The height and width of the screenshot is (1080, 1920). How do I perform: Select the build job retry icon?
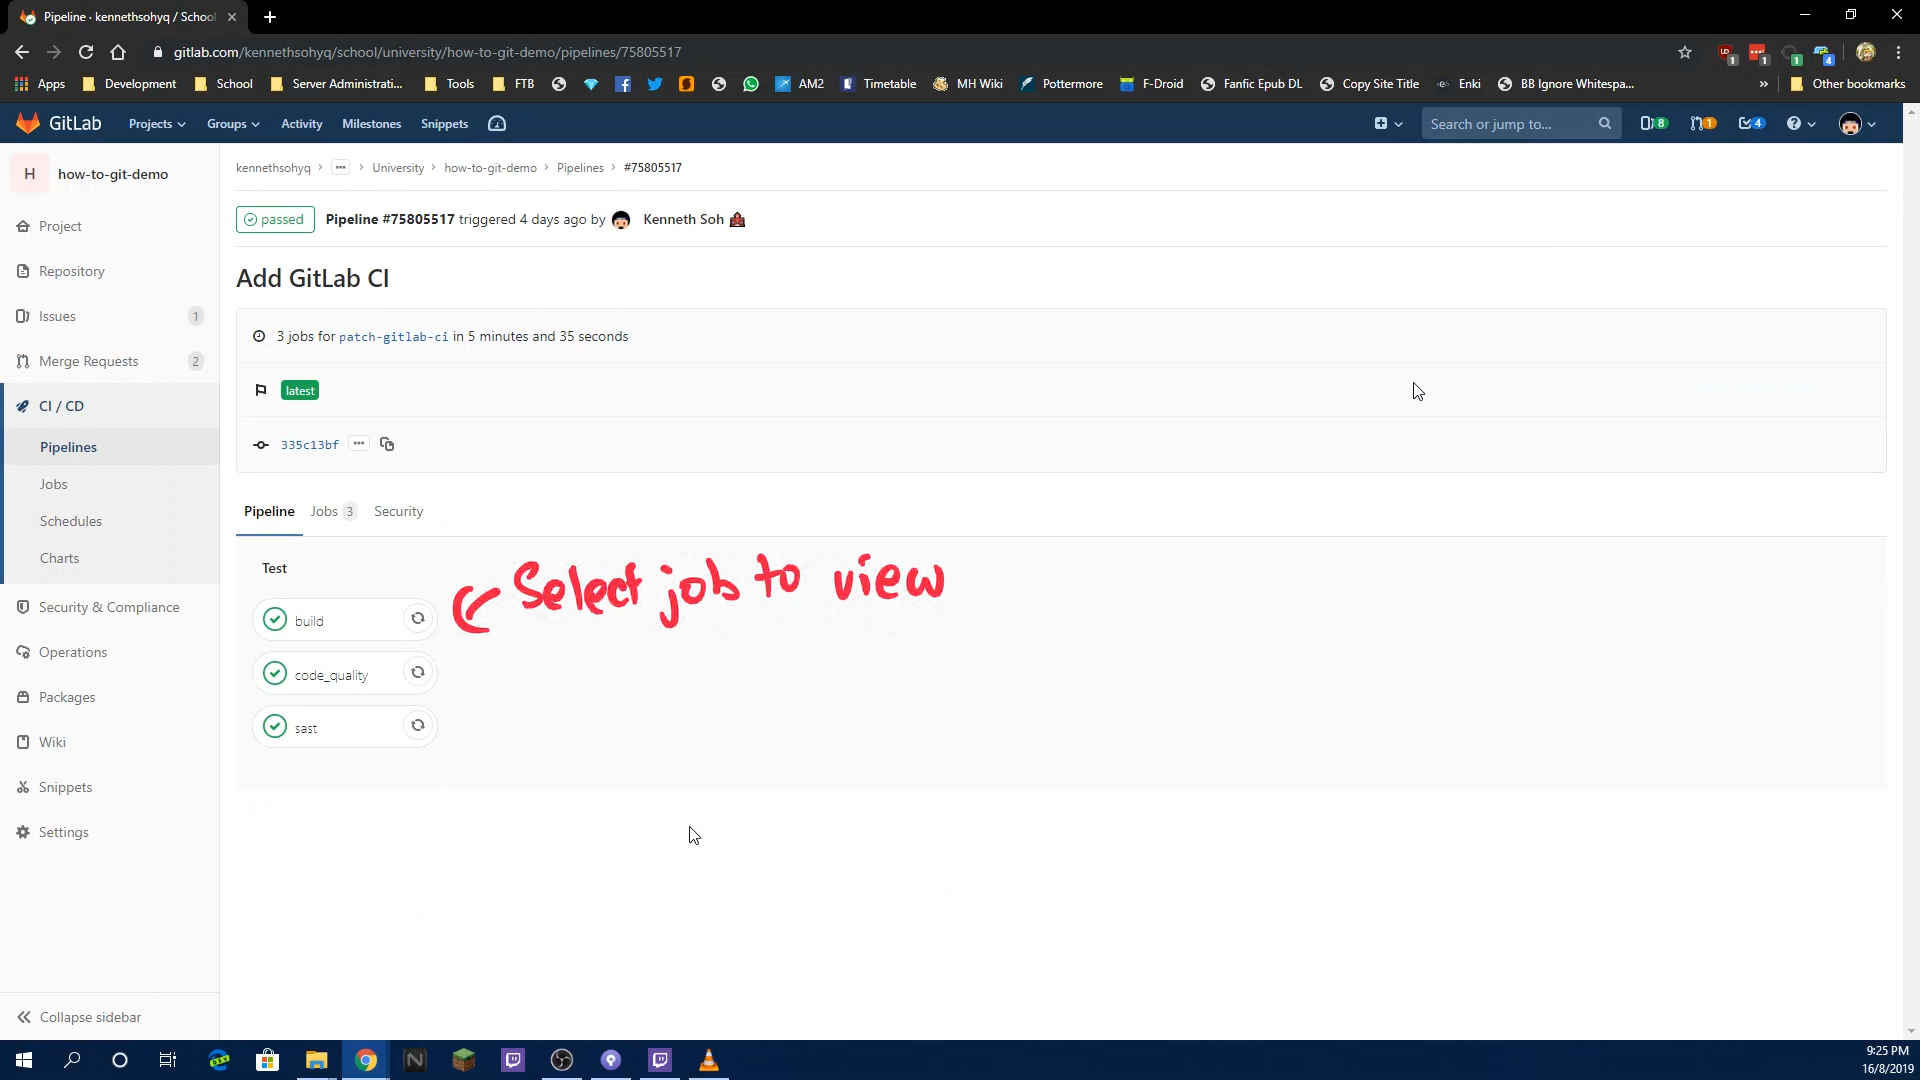[x=418, y=620]
